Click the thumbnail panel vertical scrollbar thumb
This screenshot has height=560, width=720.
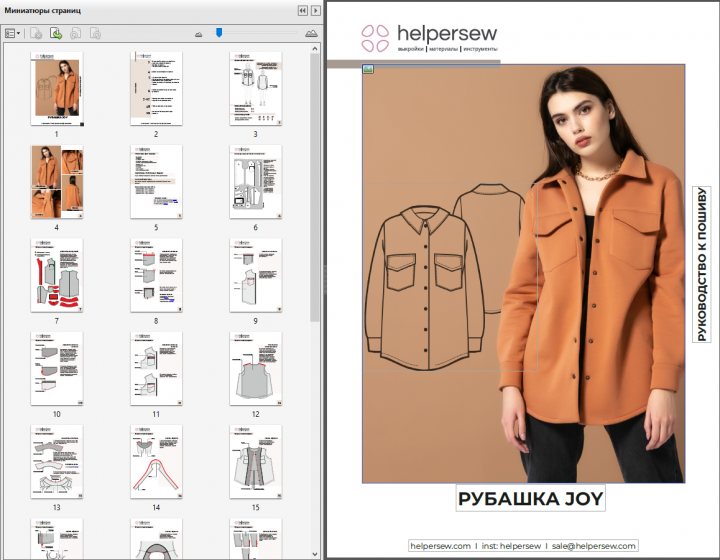point(315,187)
